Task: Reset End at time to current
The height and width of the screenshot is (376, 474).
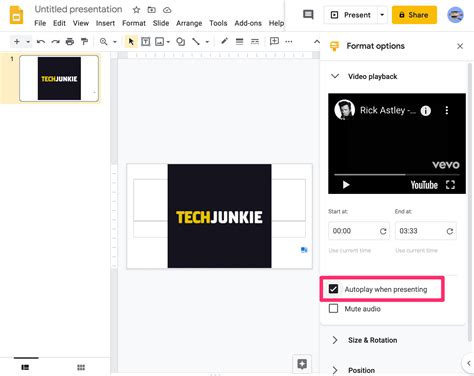Action: tap(450, 231)
